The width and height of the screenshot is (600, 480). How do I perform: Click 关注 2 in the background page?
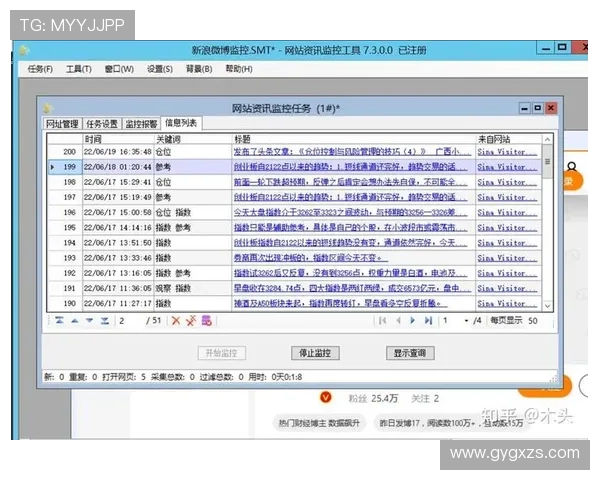click(425, 398)
